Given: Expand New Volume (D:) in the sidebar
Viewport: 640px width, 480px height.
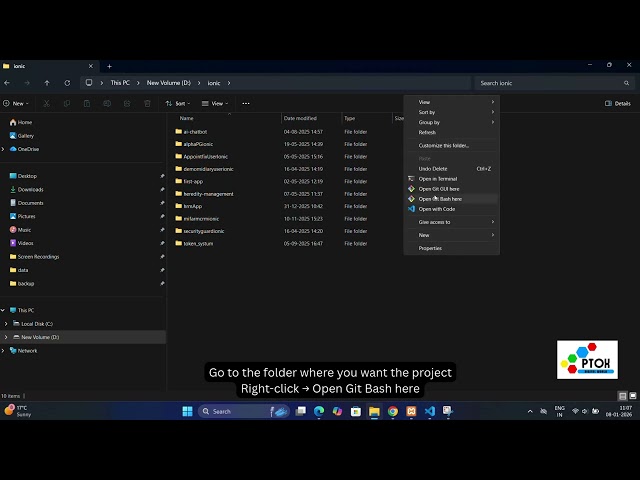Looking at the screenshot, I should (x=6, y=337).
